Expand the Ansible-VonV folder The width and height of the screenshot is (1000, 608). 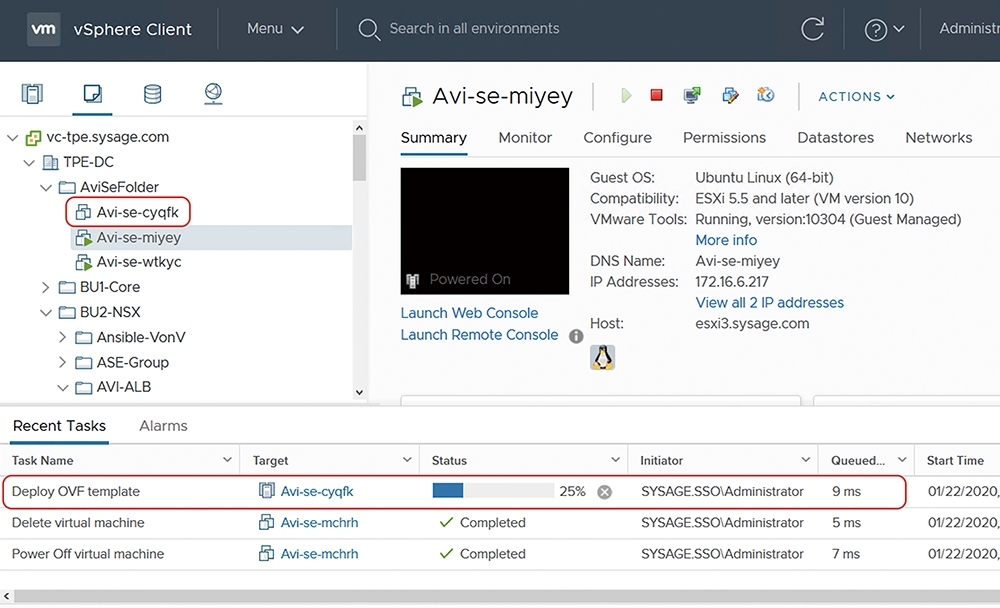click(x=62, y=337)
